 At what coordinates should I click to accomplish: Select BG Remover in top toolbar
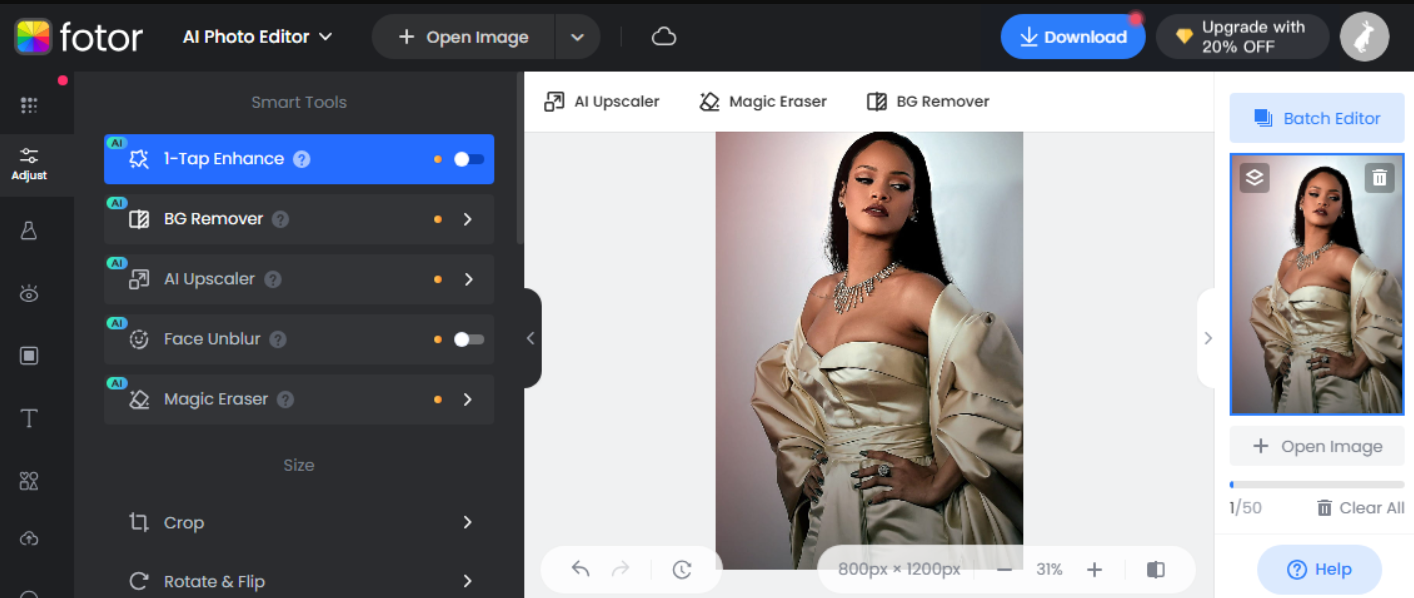(x=928, y=101)
